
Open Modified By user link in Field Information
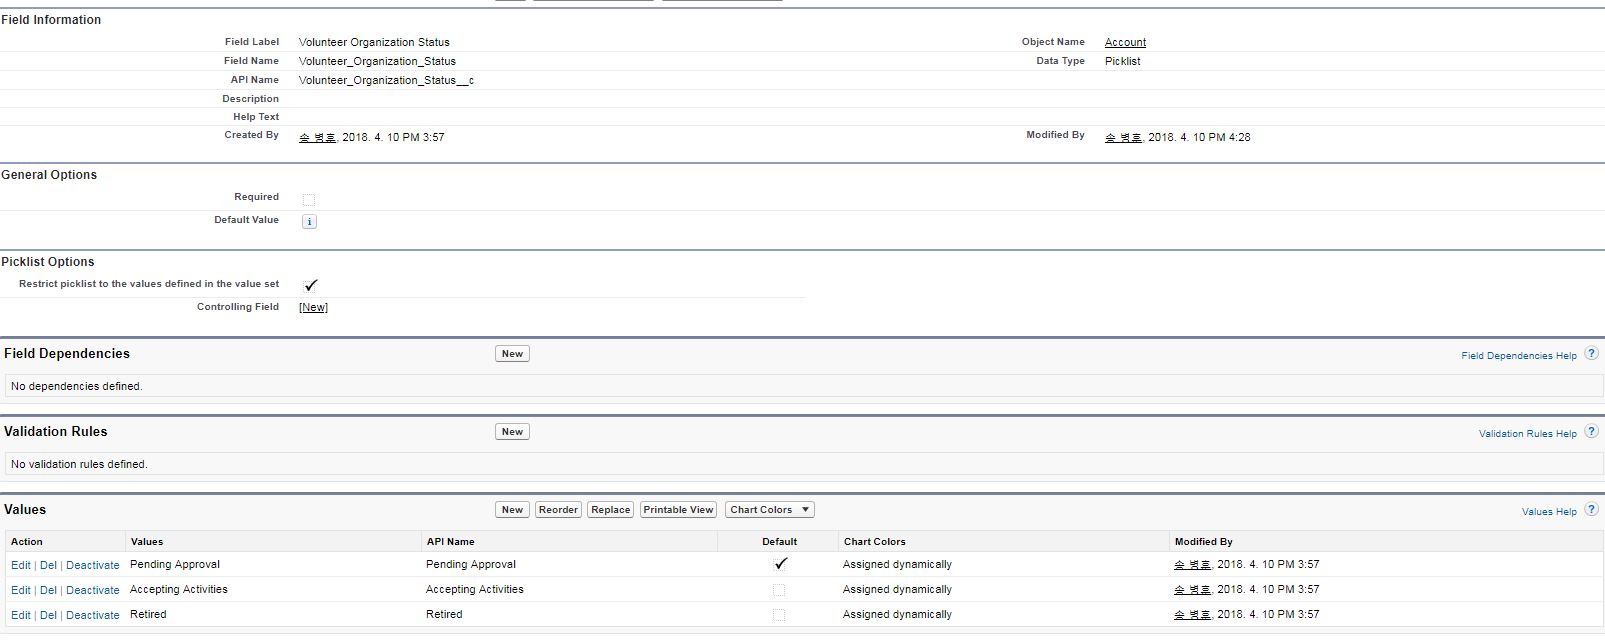[1123, 137]
